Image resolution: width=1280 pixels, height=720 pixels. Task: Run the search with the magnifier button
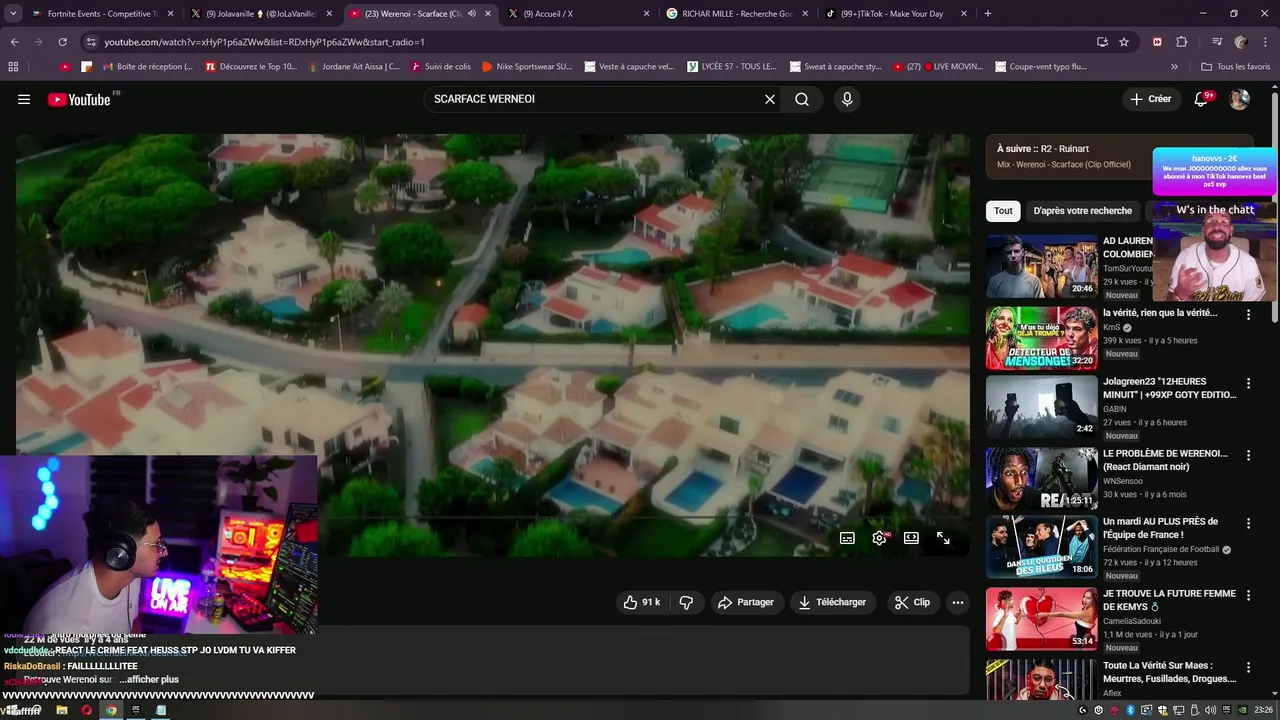click(x=802, y=99)
